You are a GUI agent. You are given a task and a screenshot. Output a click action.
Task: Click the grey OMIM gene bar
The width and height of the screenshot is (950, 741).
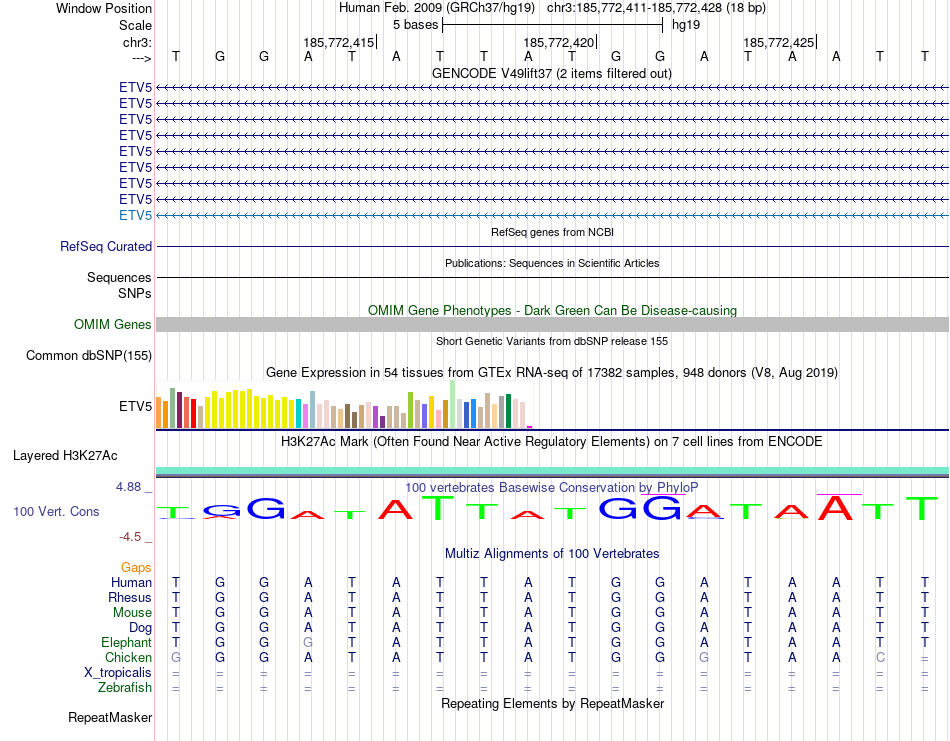point(552,324)
